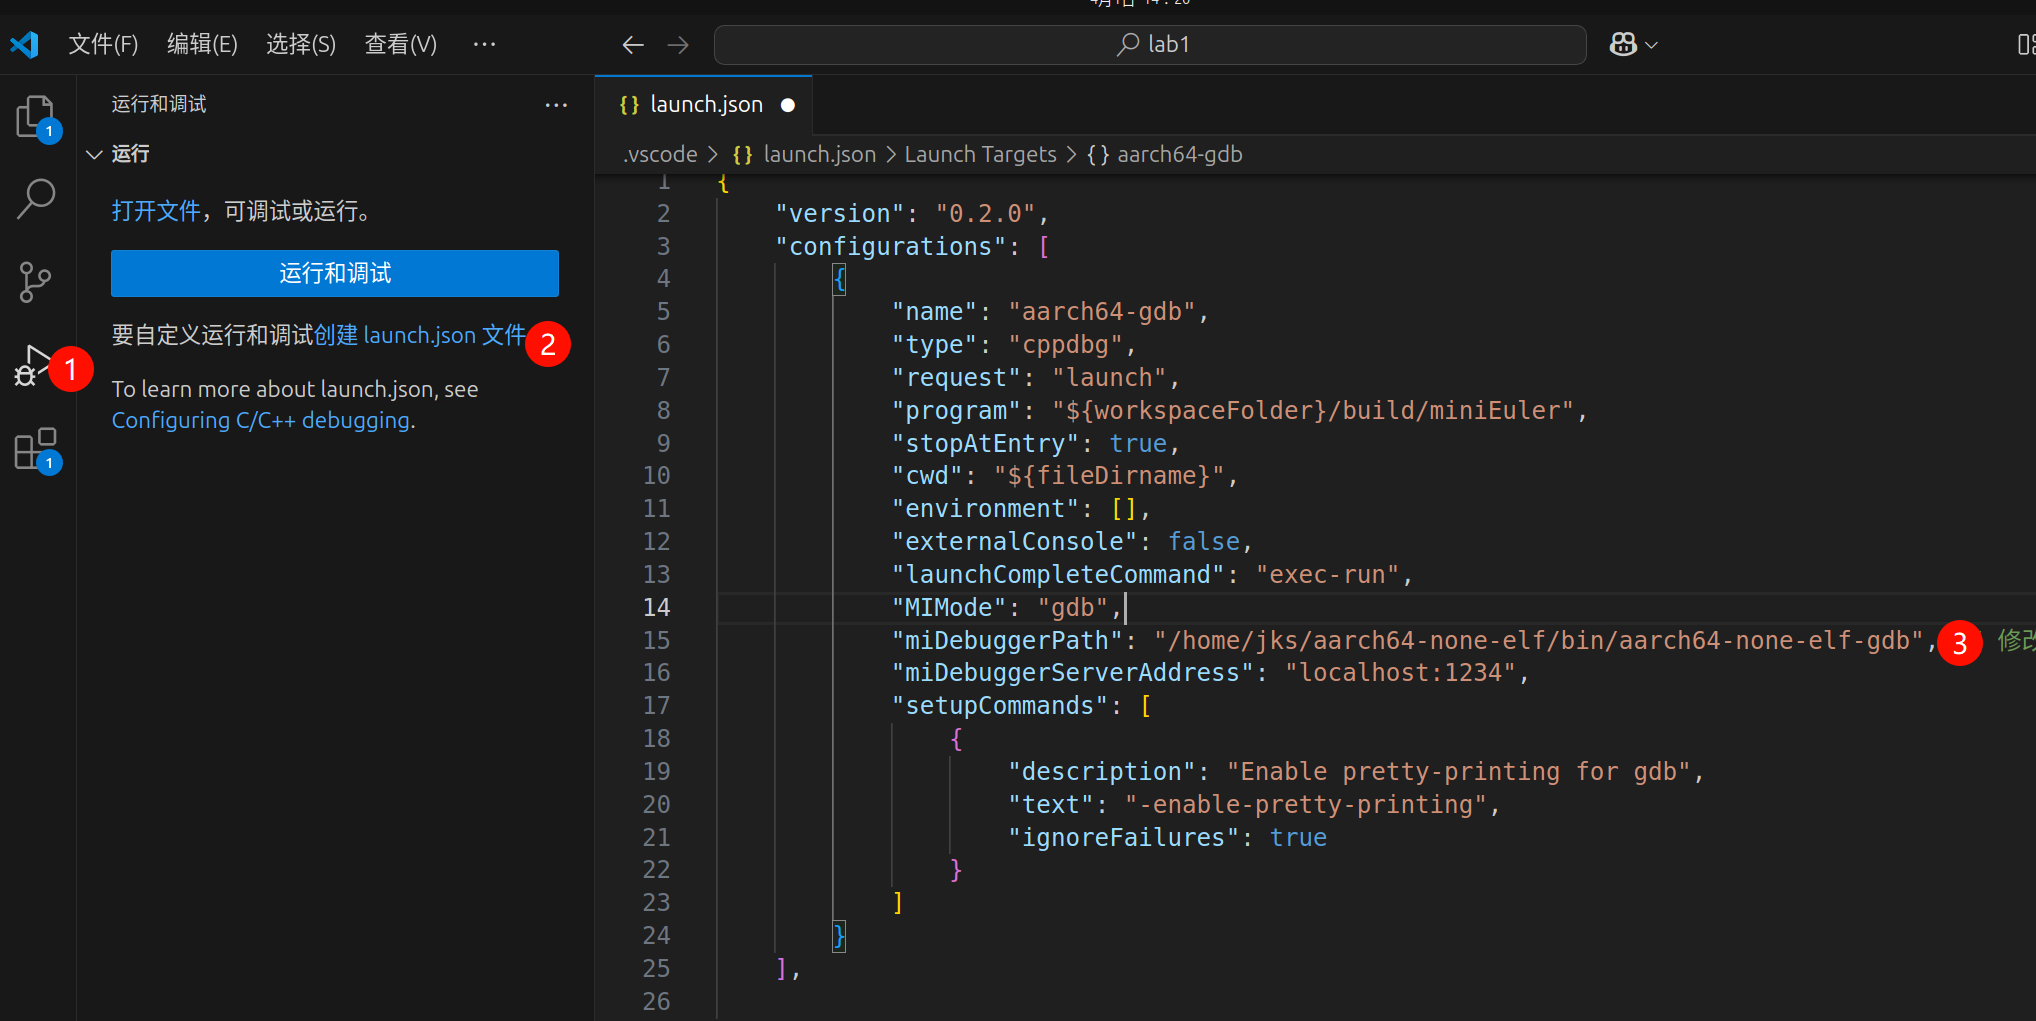Click the Copilot icon in the title bar
The image size is (2036, 1021).
[x=1622, y=44]
